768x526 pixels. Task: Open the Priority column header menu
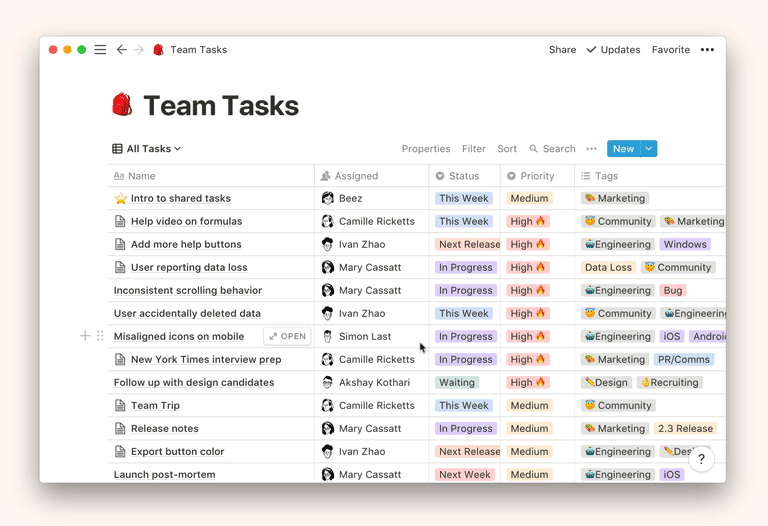536,176
